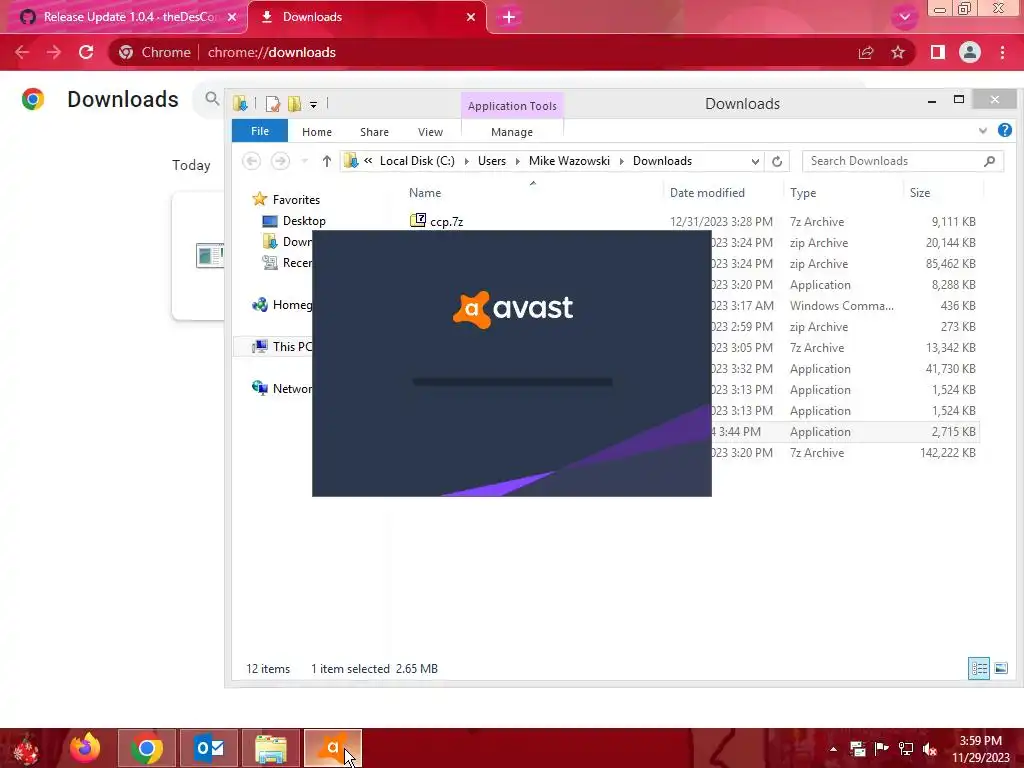Open address bar history dropdown
This screenshot has width=1024, height=768.
[x=755, y=161]
